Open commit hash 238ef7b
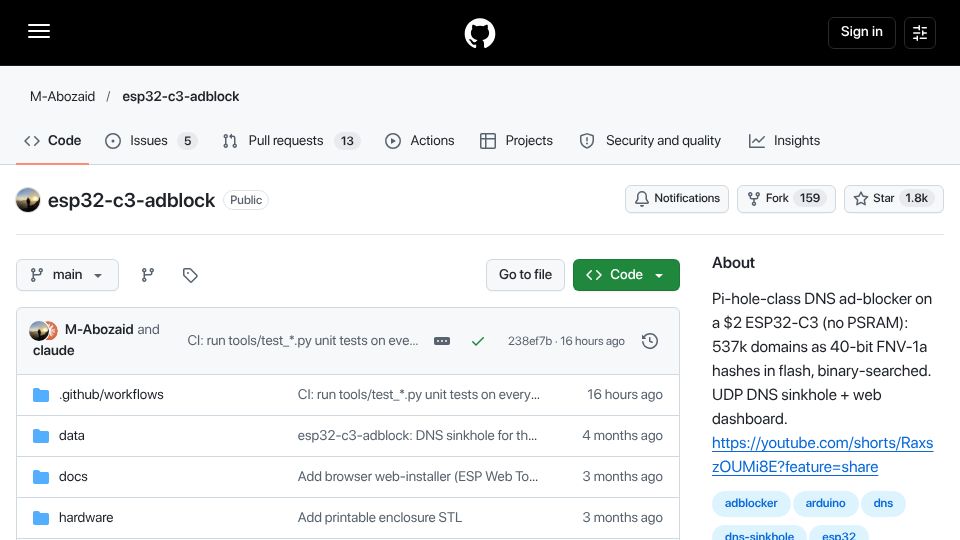This screenshot has height=540, width=960. (530, 341)
